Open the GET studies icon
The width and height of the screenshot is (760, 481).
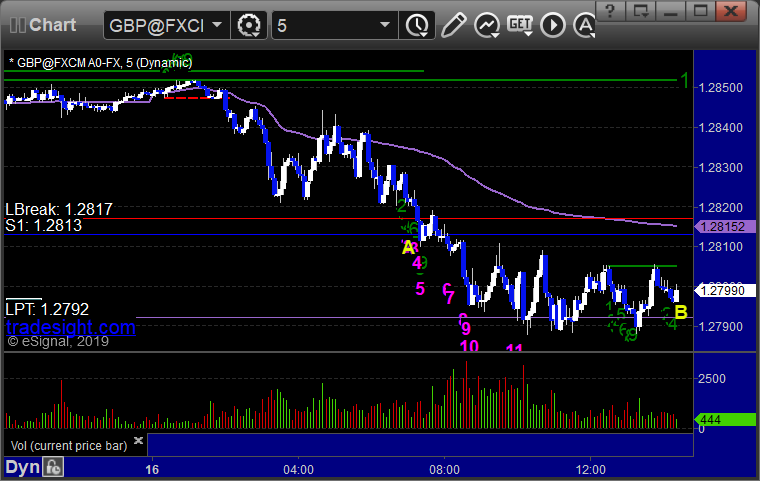[520, 25]
